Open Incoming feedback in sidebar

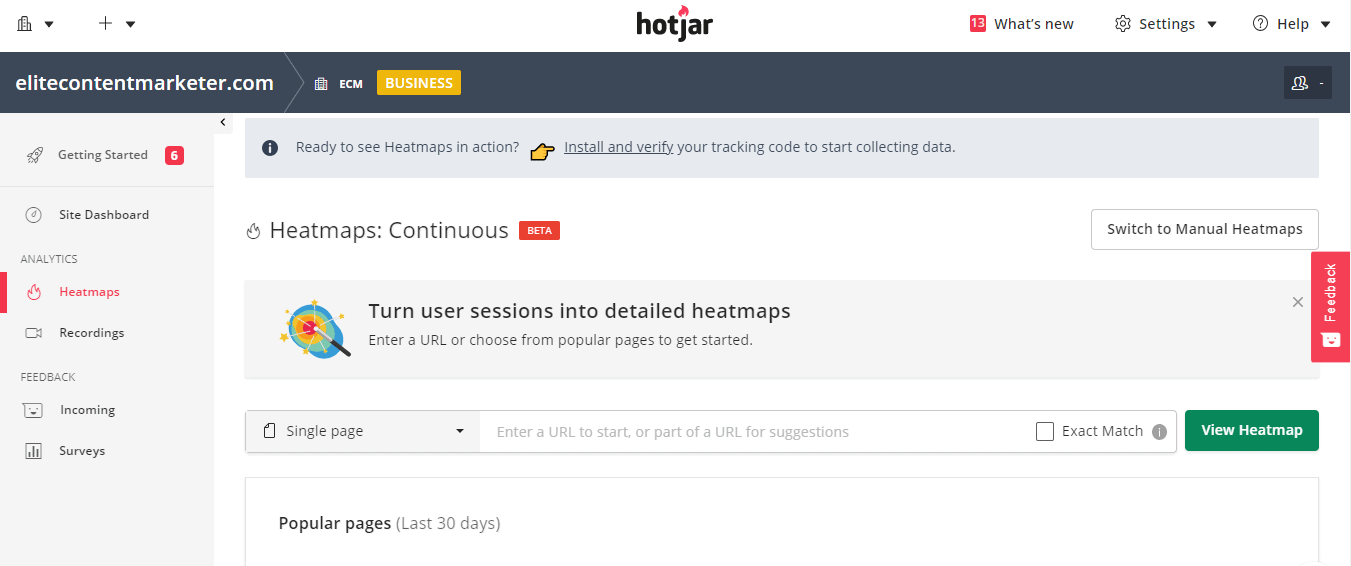coord(87,410)
